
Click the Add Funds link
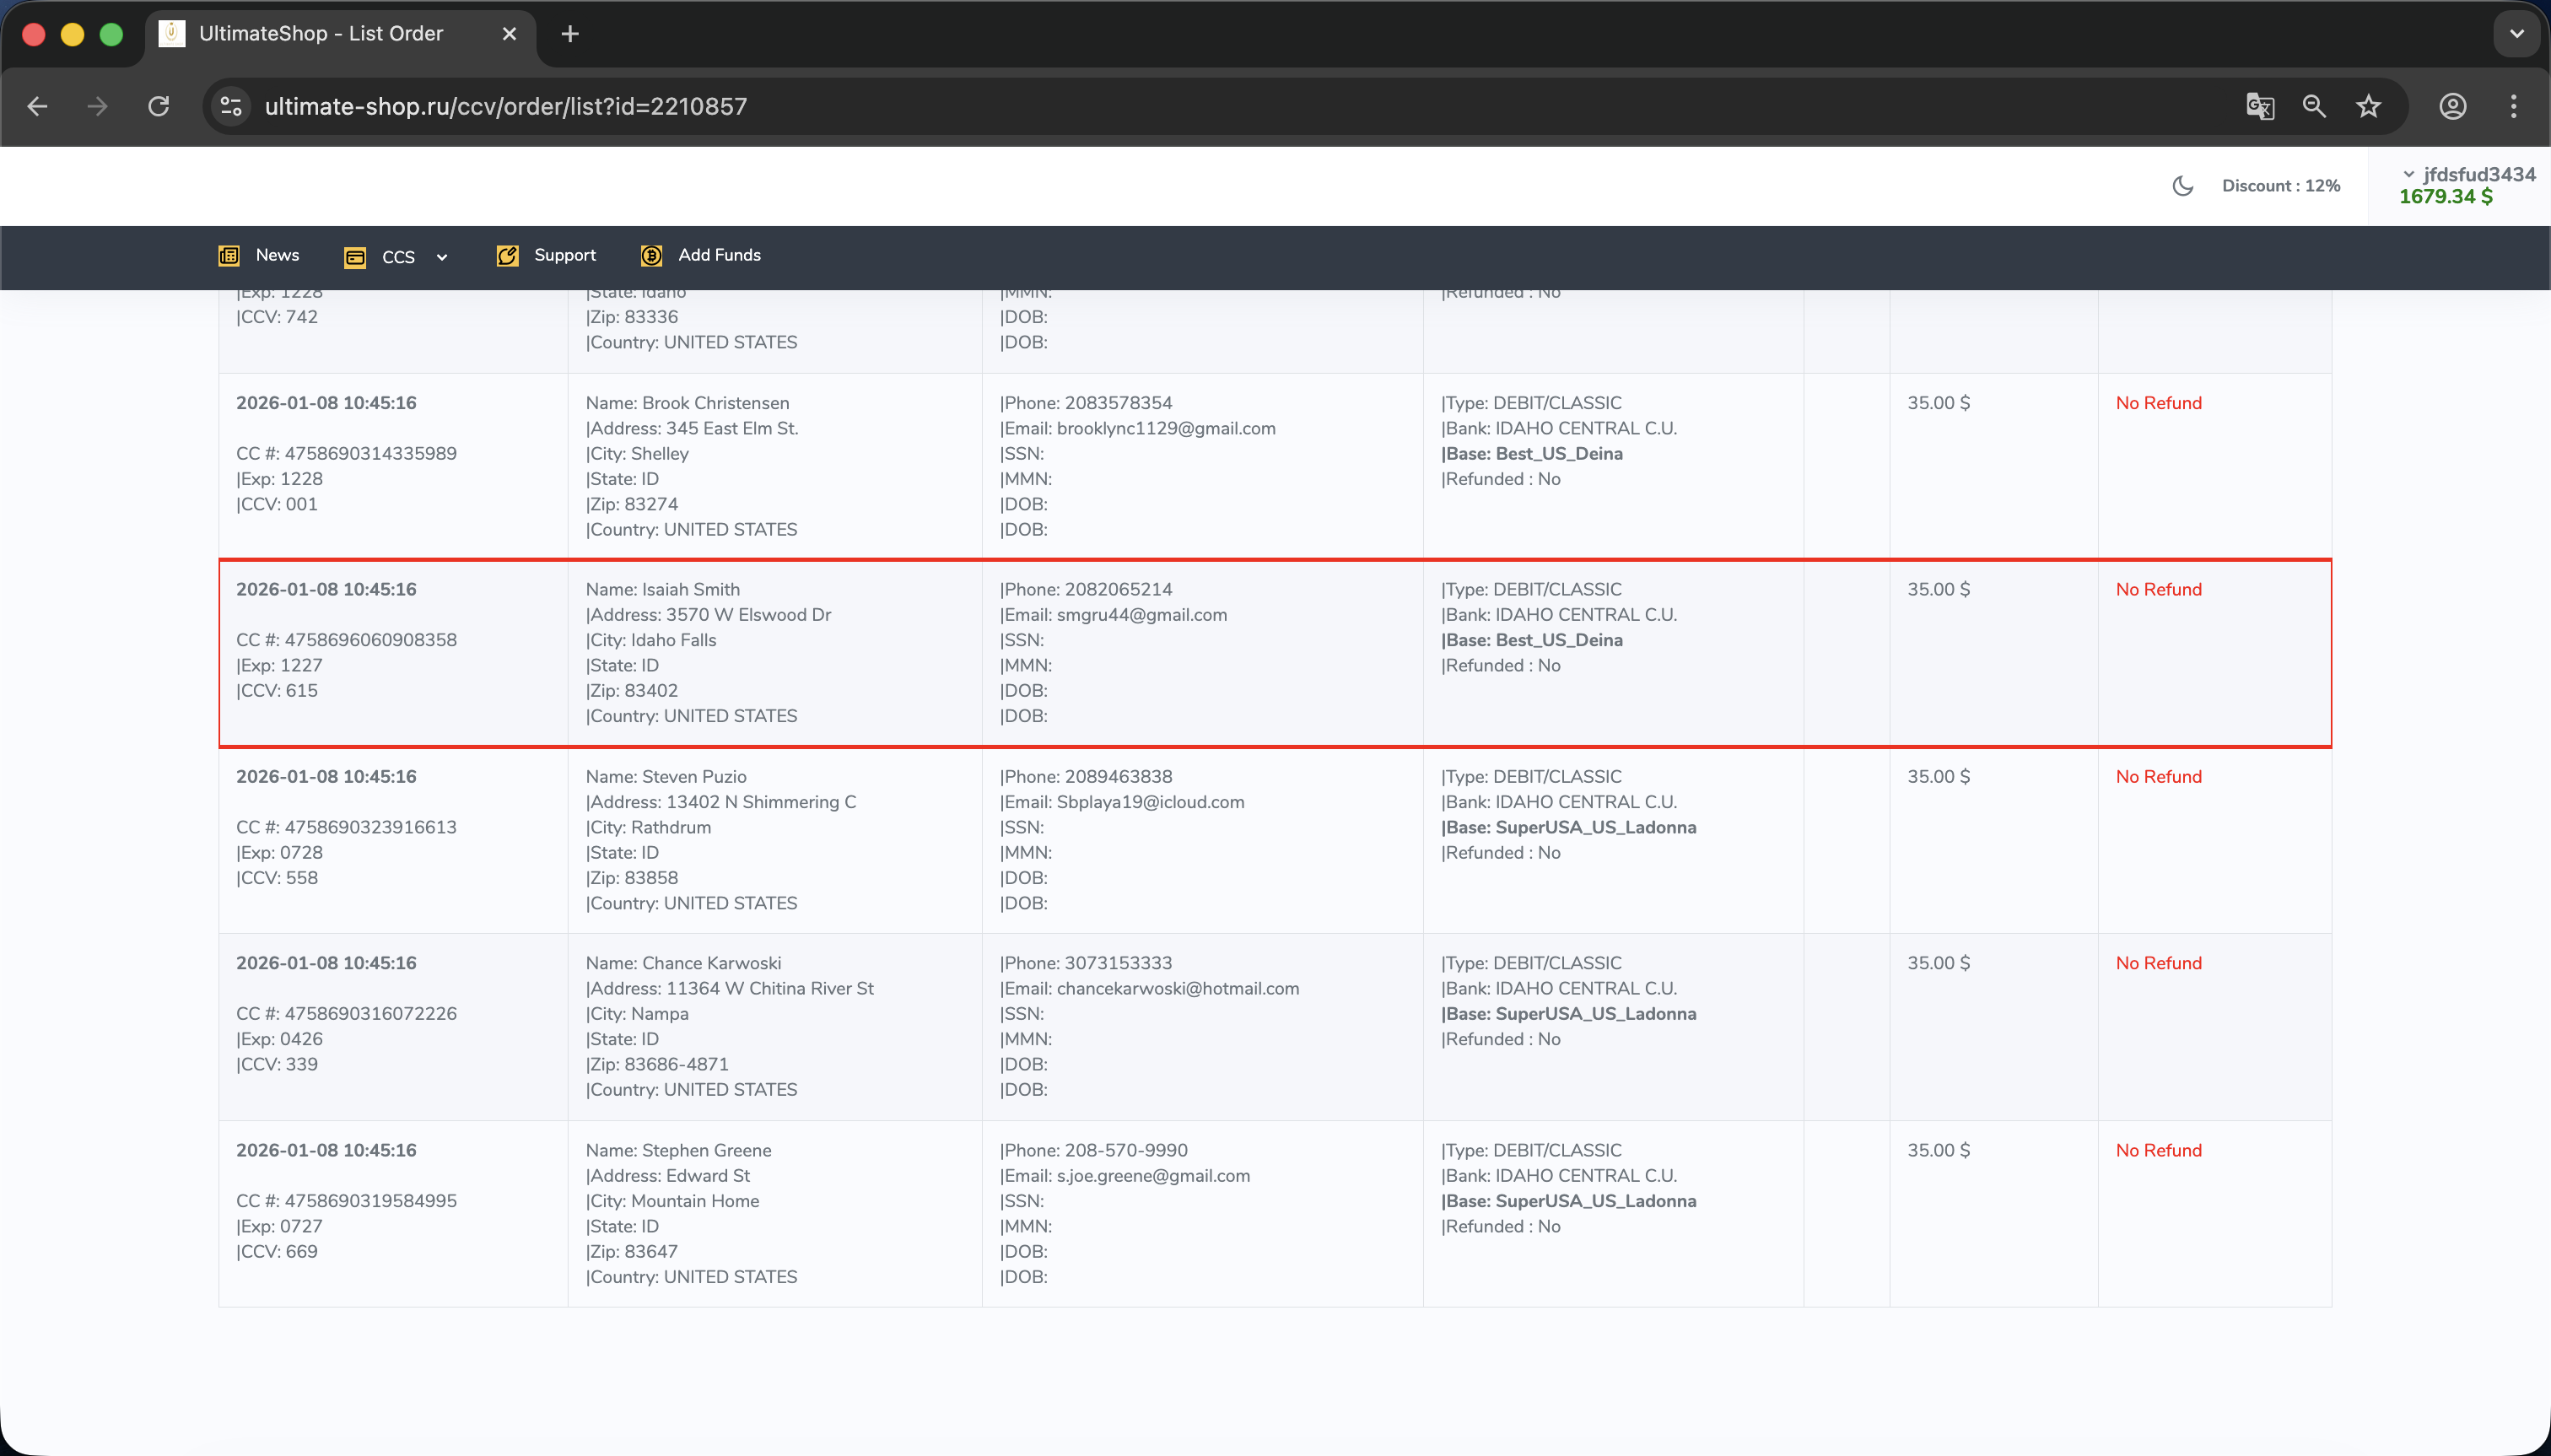click(719, 255)
